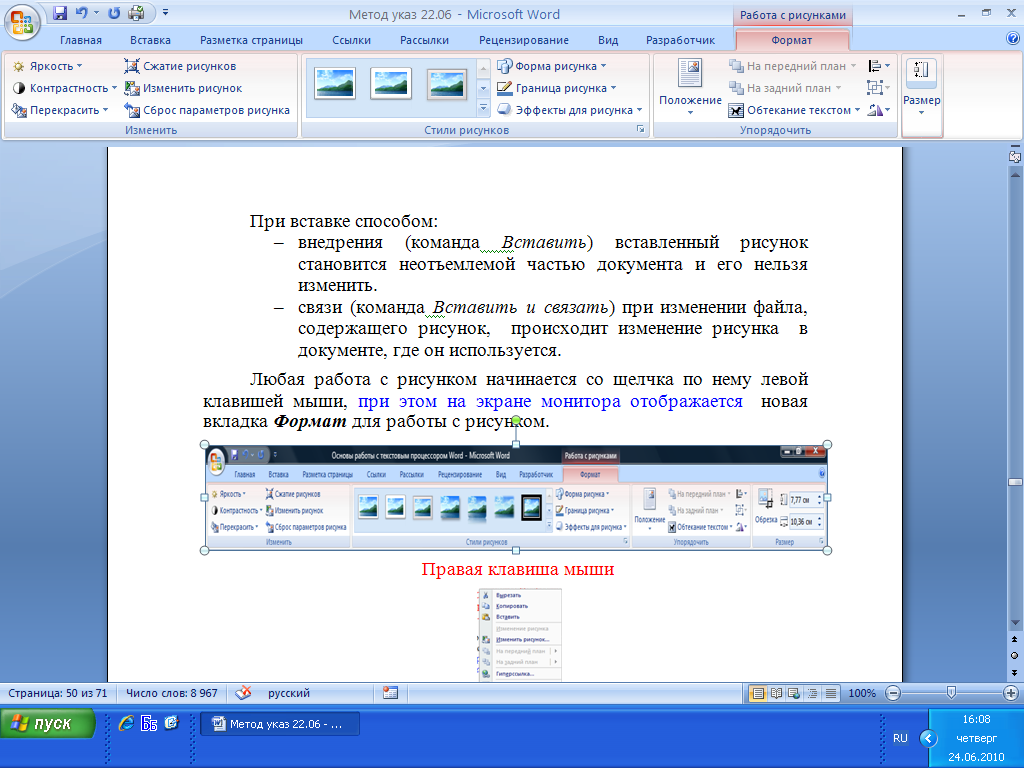The width and height of the screenshot is (1024, 768).
Task: Click Изменить рисунок change picture
Action: pyautogui.click(x=184, y=88)
